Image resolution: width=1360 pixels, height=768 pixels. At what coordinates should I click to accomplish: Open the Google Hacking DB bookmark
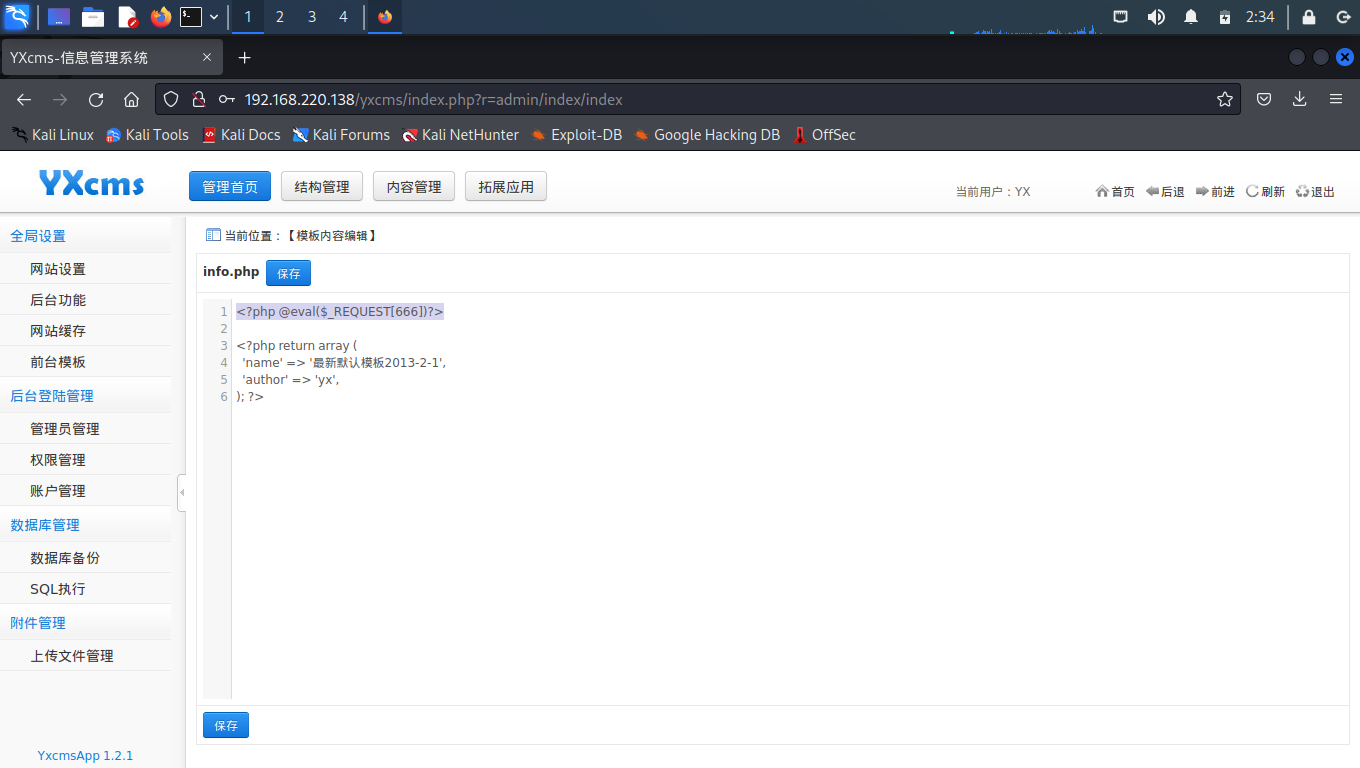[707, 135]
